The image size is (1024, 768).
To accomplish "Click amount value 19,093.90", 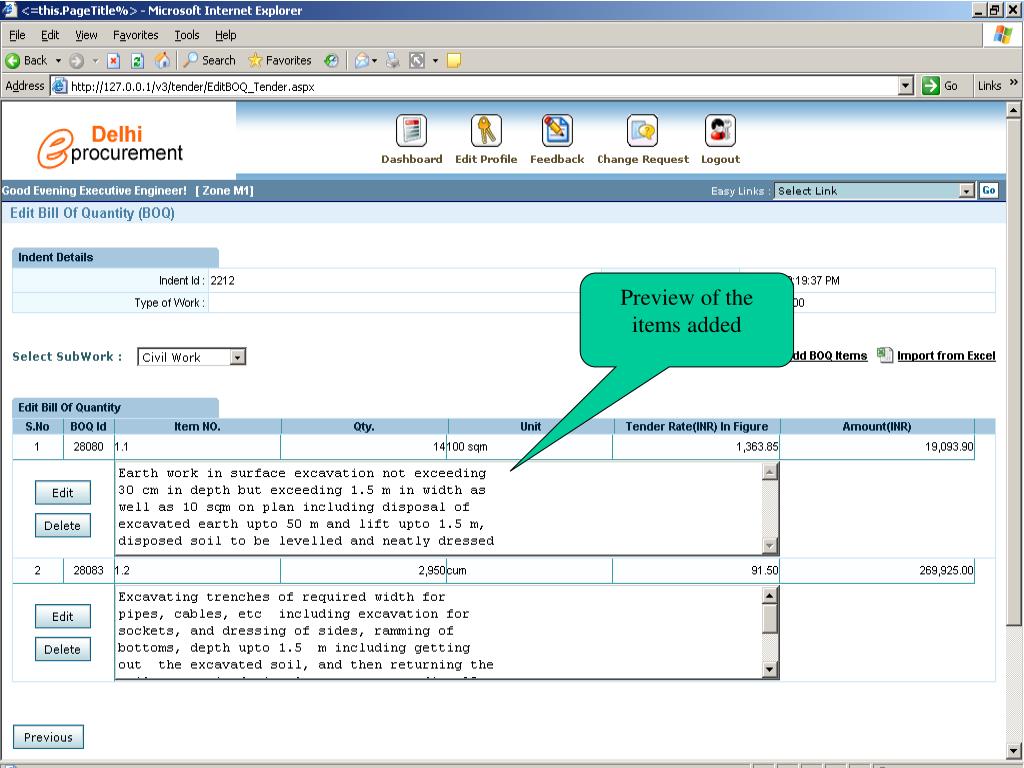I will coord(949,447).
